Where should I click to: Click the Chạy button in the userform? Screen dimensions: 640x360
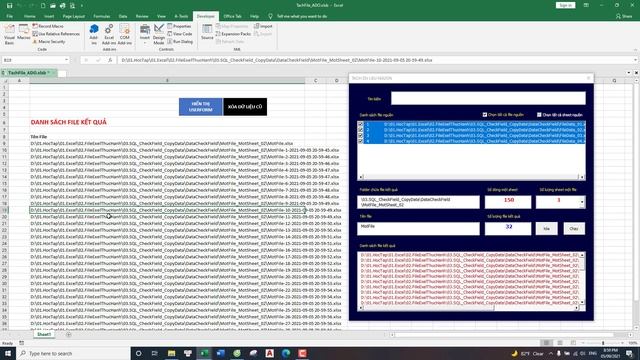point(574,229)
